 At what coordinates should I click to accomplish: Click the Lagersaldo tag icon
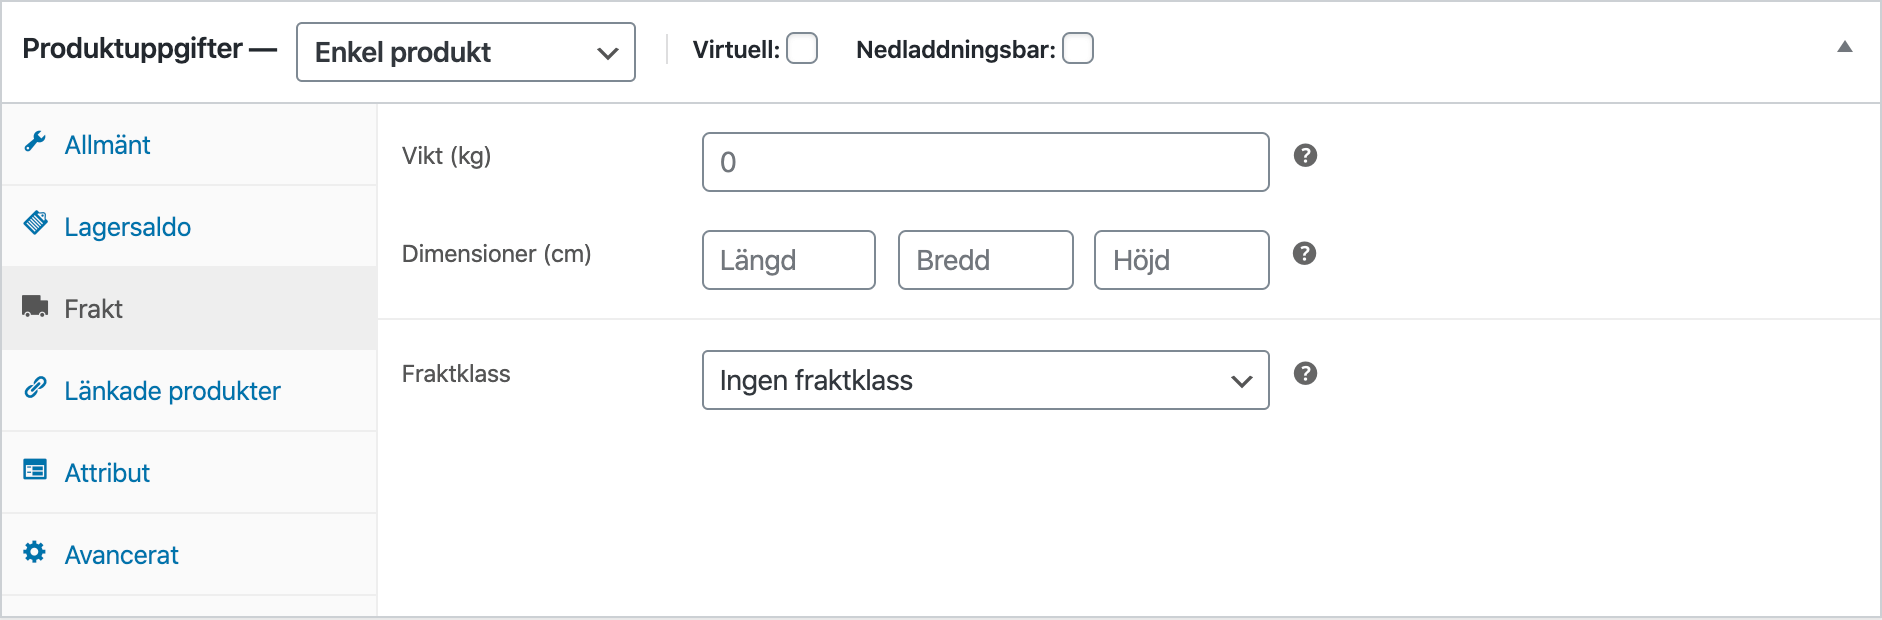[x=35, y=223]
